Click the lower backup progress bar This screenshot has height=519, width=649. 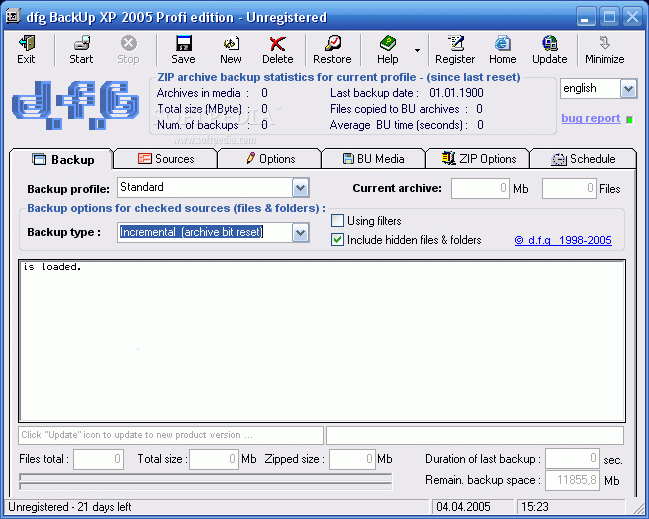coord(205,486)
